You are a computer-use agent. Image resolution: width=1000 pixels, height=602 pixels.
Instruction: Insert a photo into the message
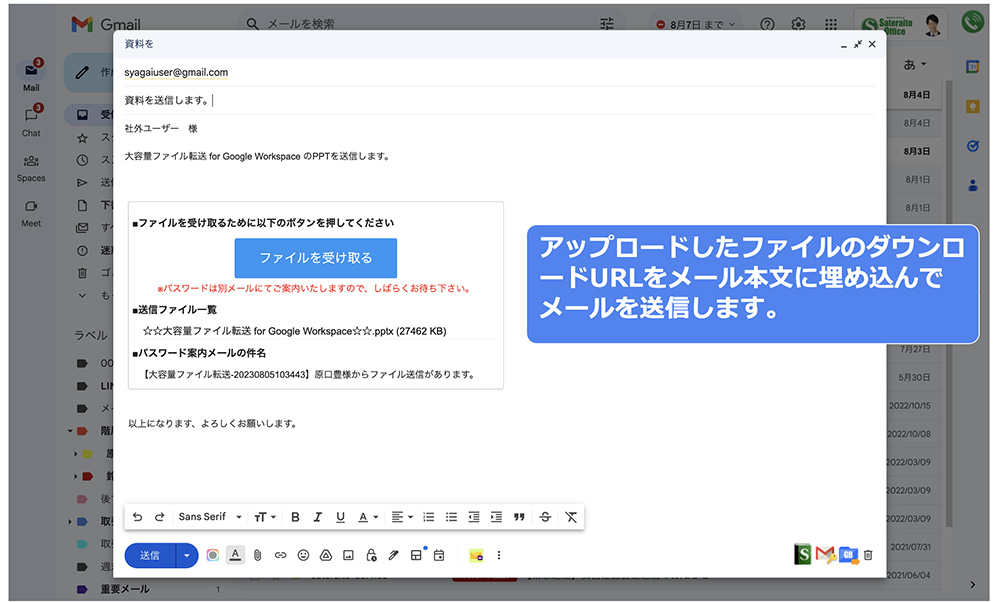click(x=348, y=555)
